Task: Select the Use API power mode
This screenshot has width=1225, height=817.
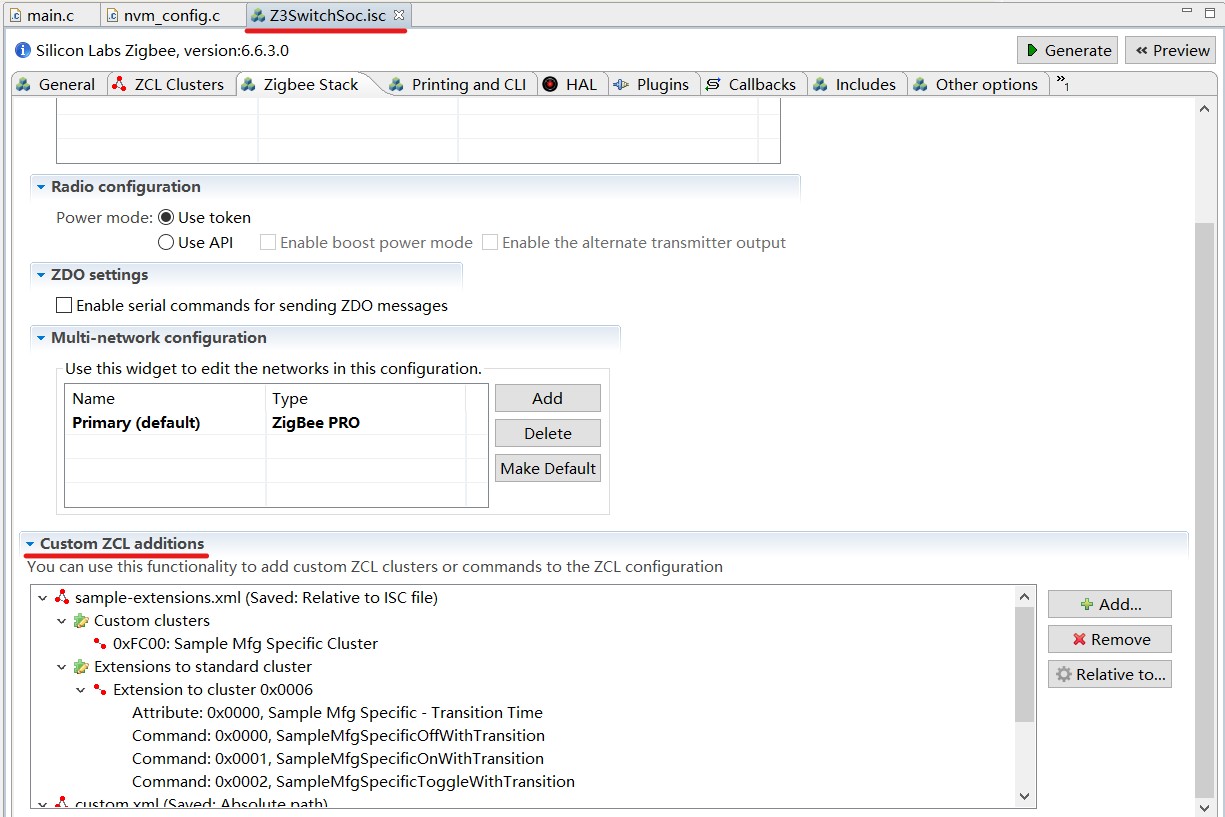Action: pyautogui.click(x=166, y=242)
